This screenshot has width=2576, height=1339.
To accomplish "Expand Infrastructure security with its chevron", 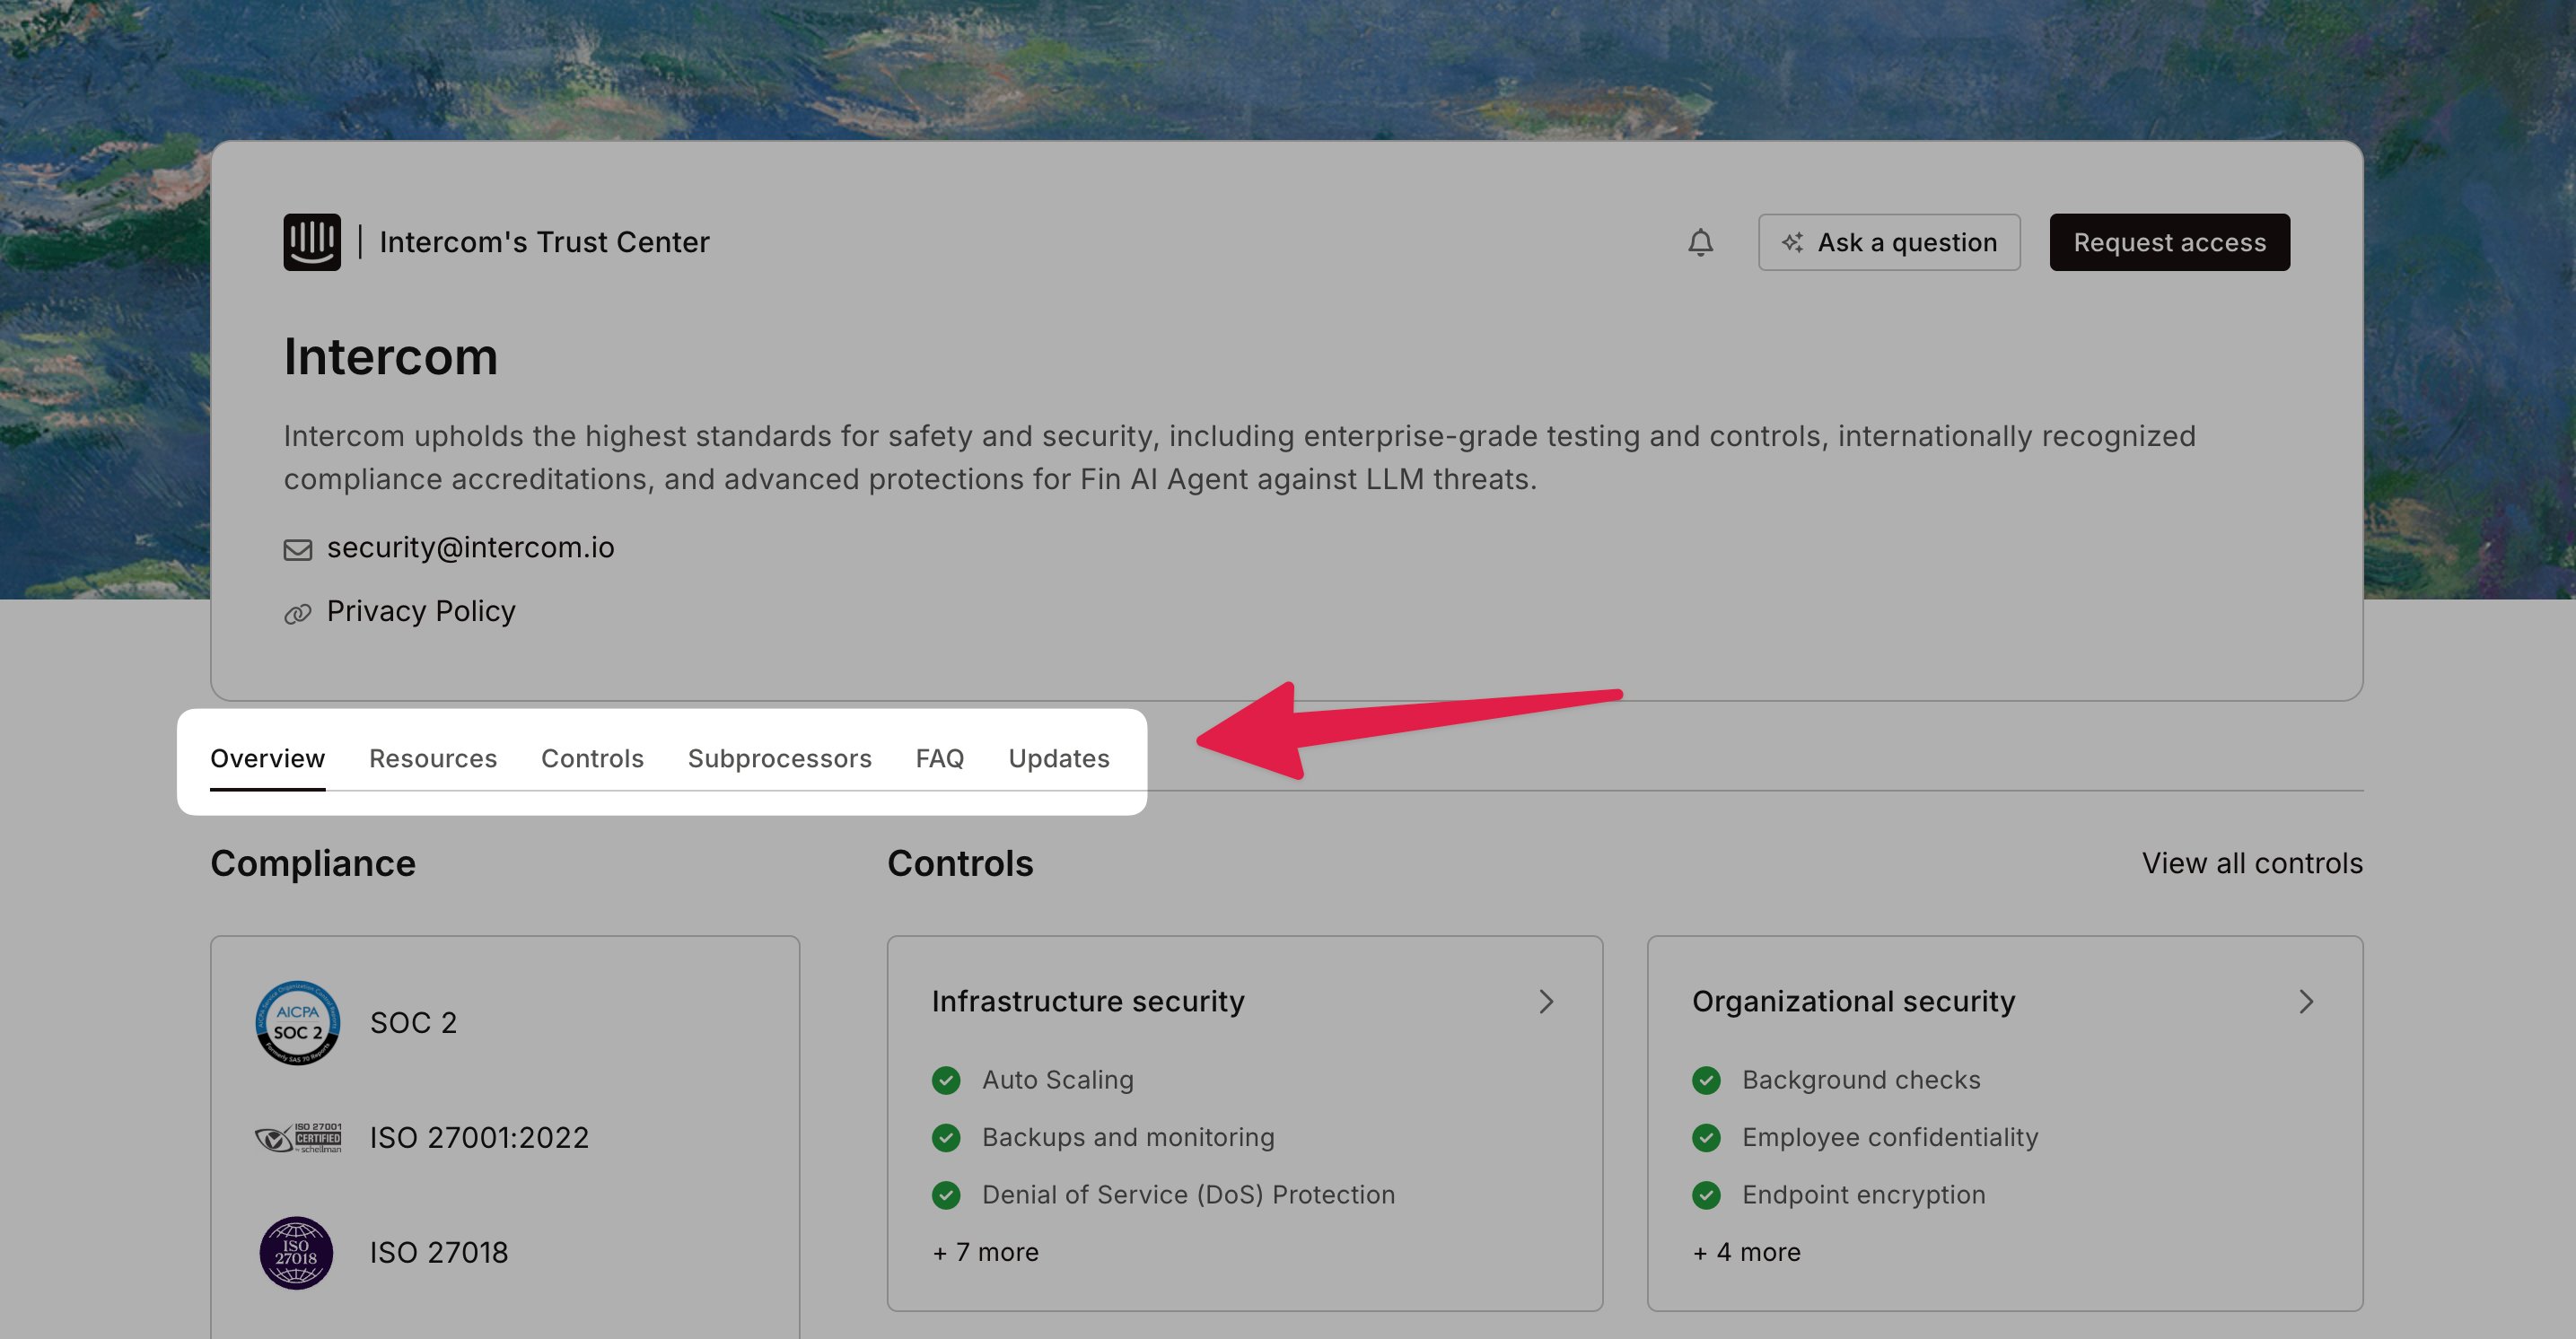I will pyautogui.click(x=1546, y=1002).
